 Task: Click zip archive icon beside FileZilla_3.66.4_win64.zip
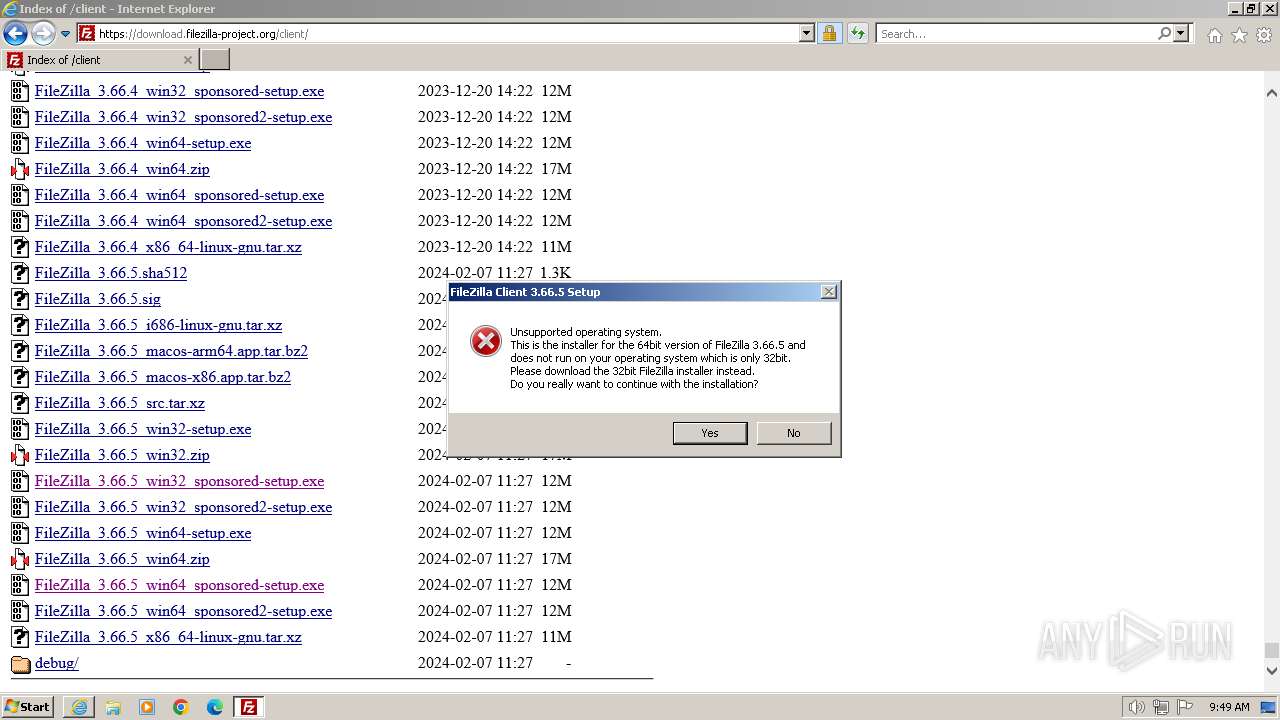click(20, 169)
